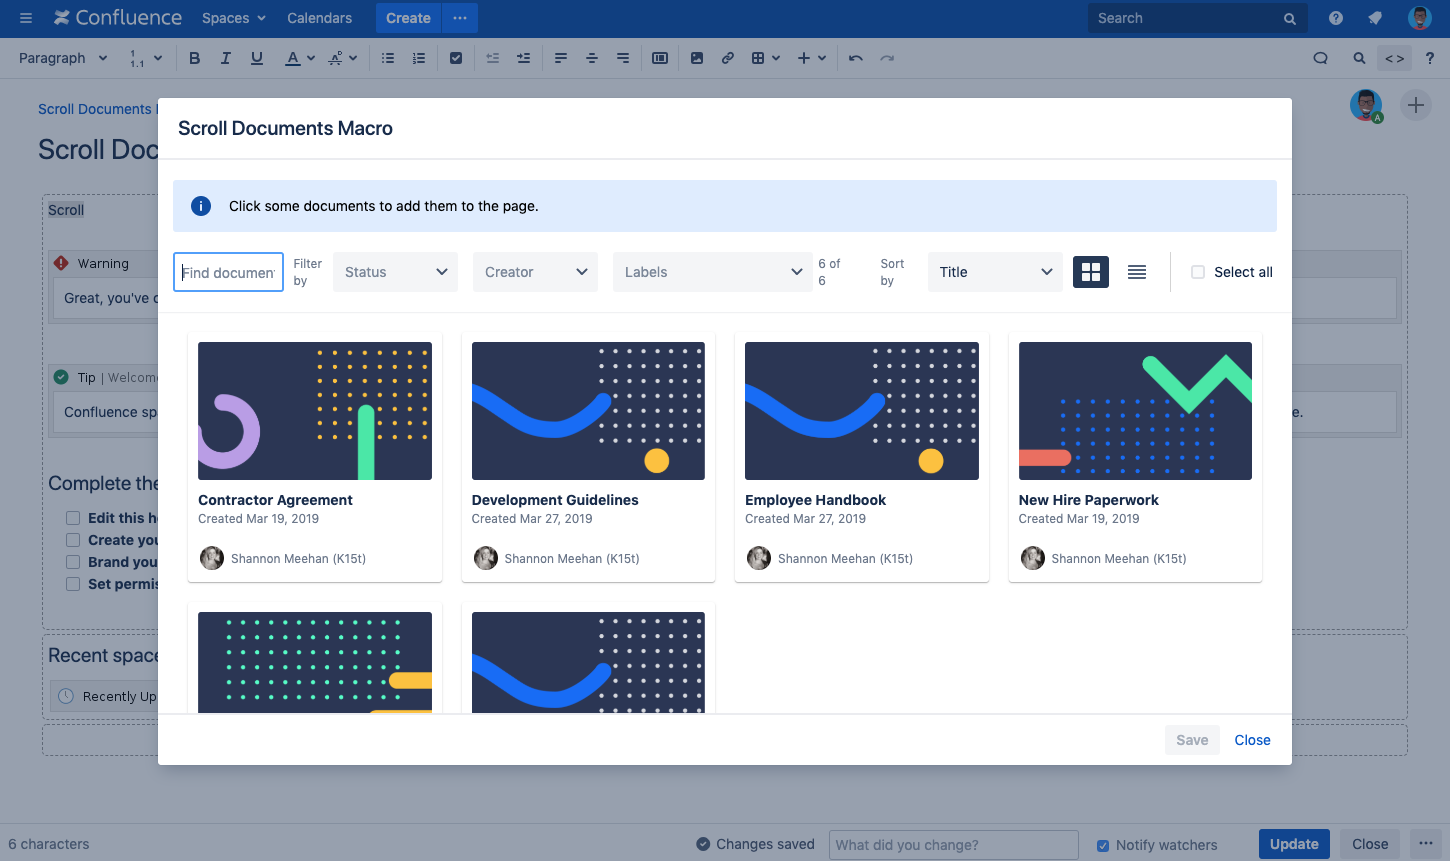Open the text color picker

coord(293,57)
